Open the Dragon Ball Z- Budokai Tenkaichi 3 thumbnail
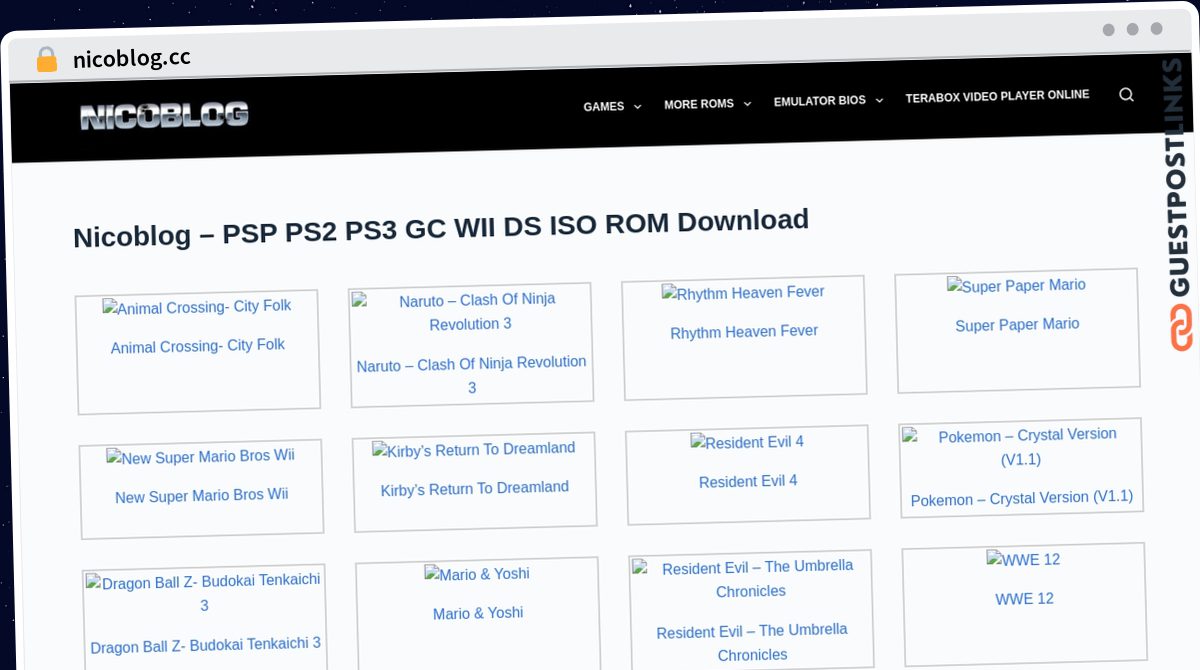1200x670 pixels. (x=203, y=593)
